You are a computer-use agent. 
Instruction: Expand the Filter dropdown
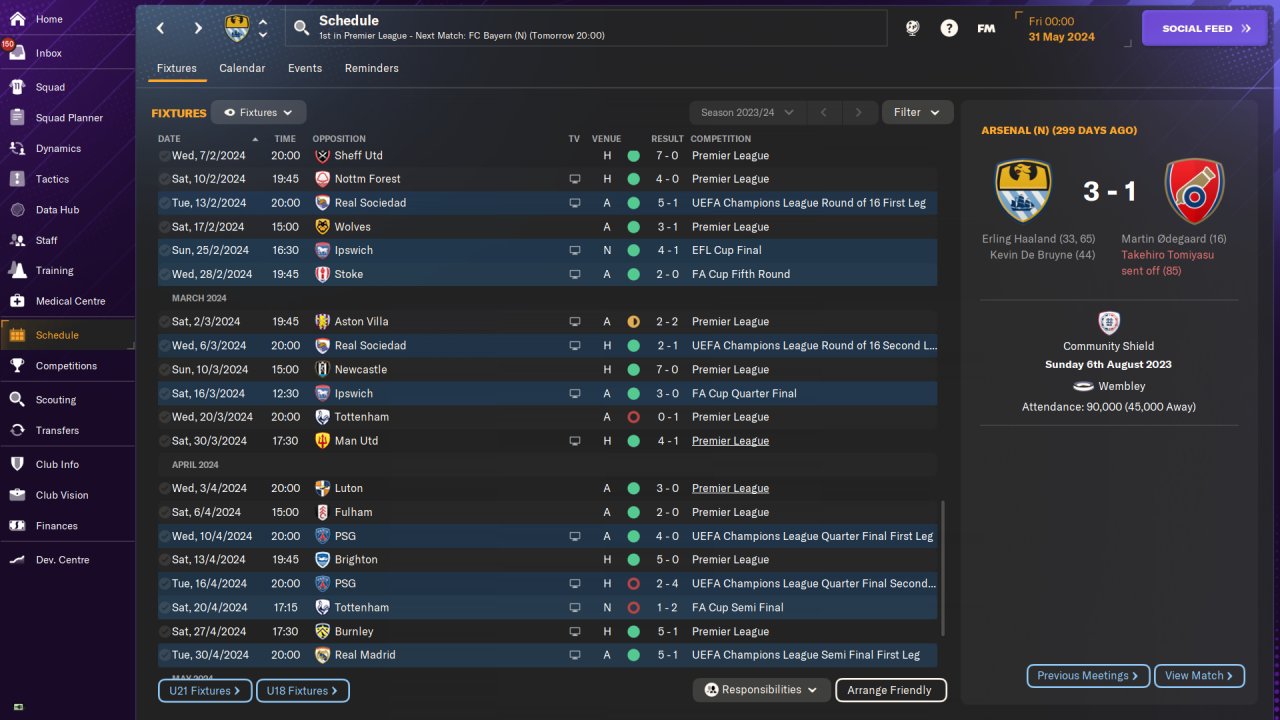point(917,113)
